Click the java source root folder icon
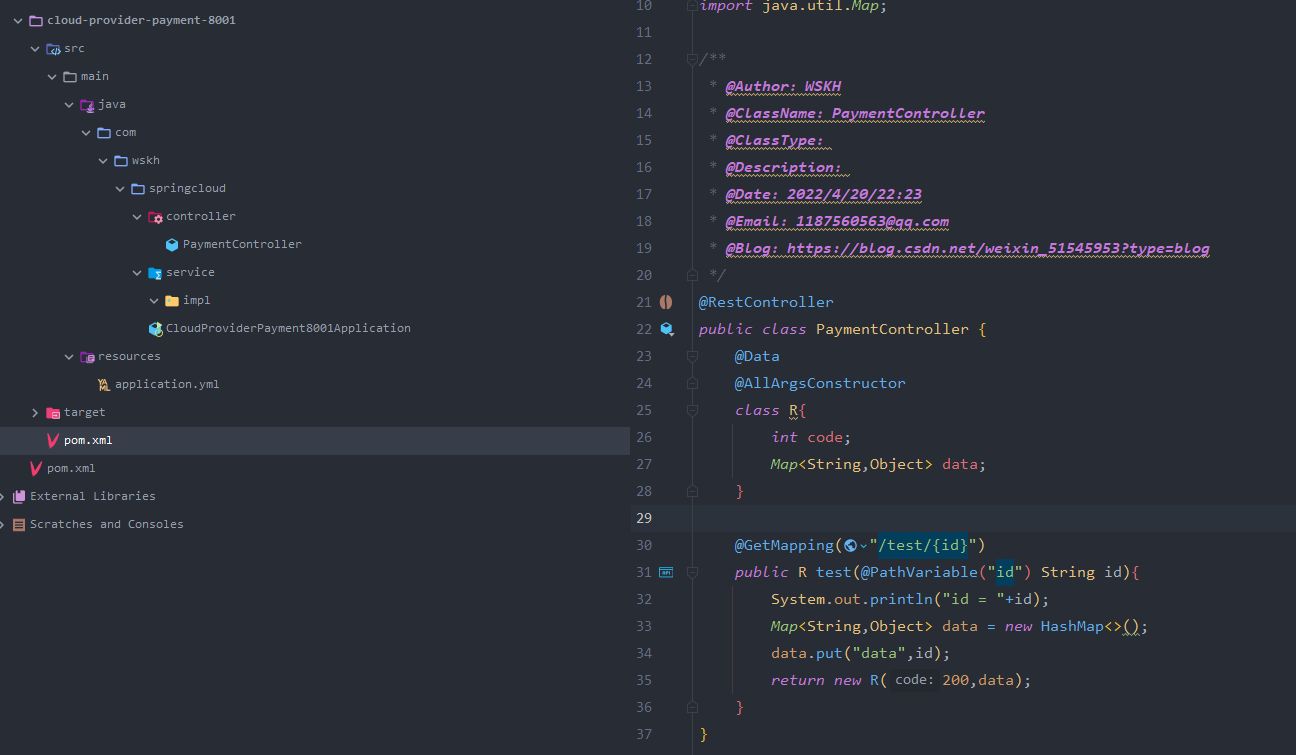This screenshot has width=1296, height=755. point(87,104)
